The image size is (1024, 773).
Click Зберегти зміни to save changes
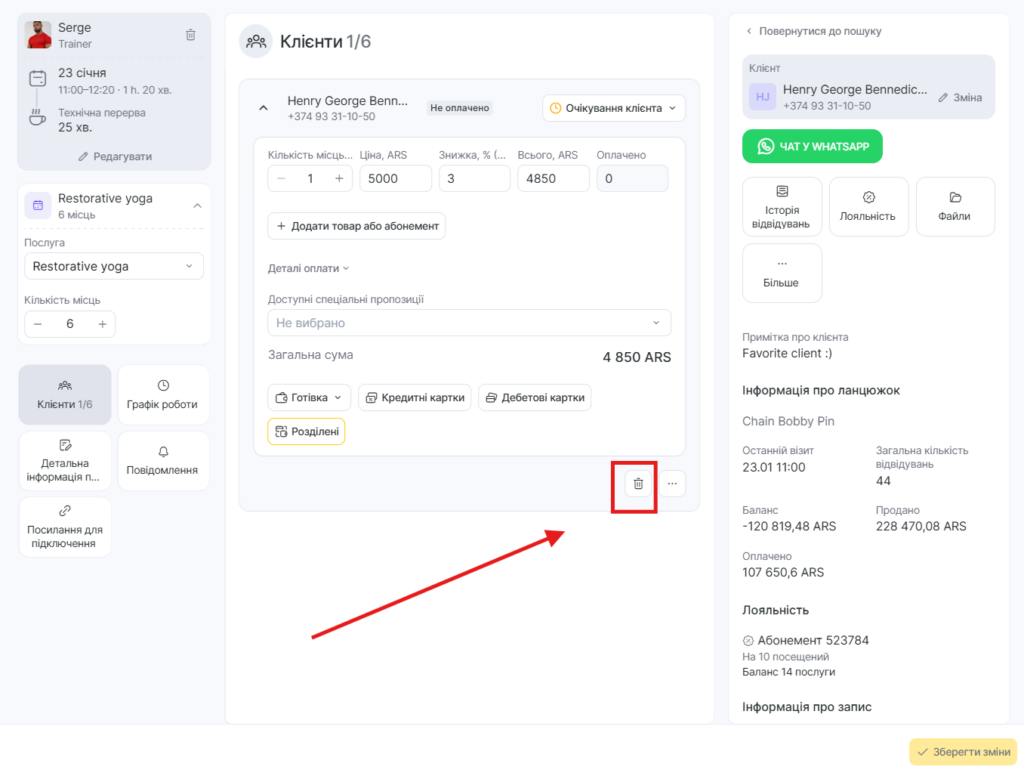click(962, 752)
